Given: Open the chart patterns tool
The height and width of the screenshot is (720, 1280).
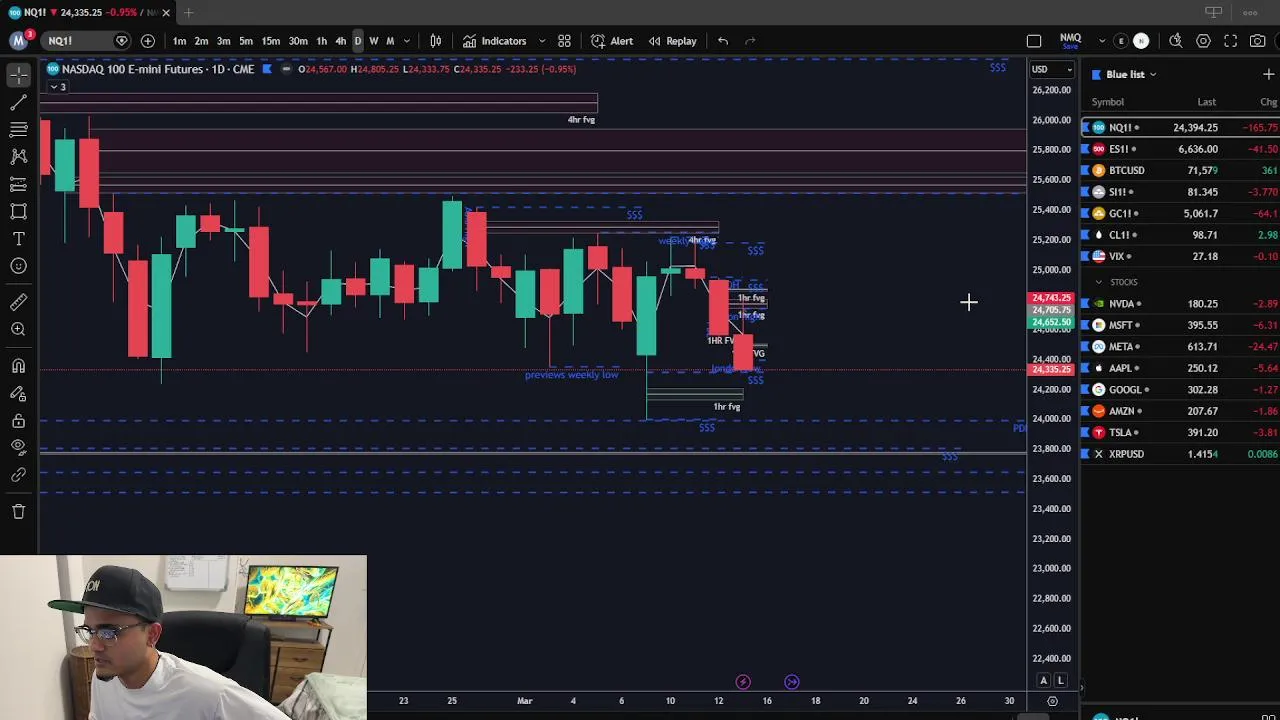Looking at the screenshot, I should [18, 156].
